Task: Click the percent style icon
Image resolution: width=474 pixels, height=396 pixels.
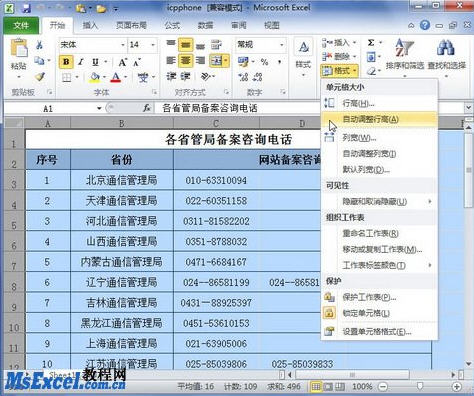Action: pos(264,62)
